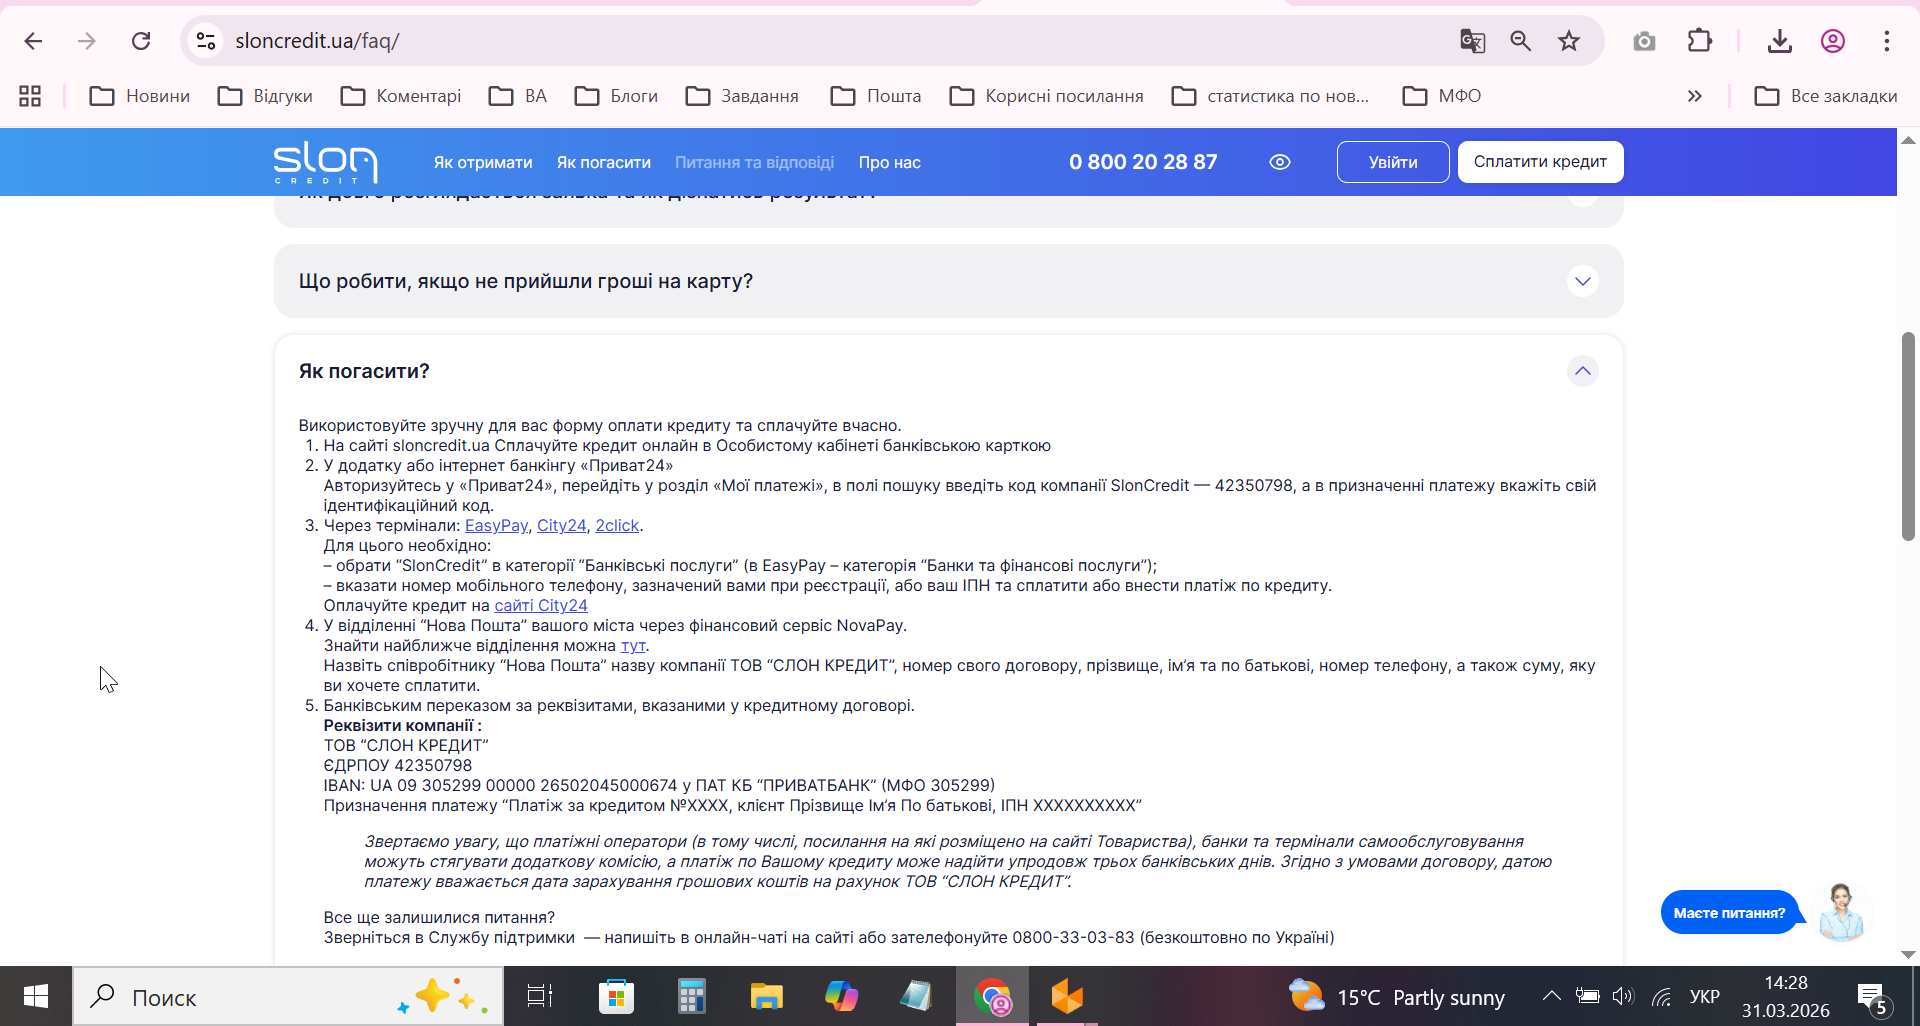Open the browser profile icon
The width and height of the screenshot is (1920, 1026).
(x=1832, y=41)
